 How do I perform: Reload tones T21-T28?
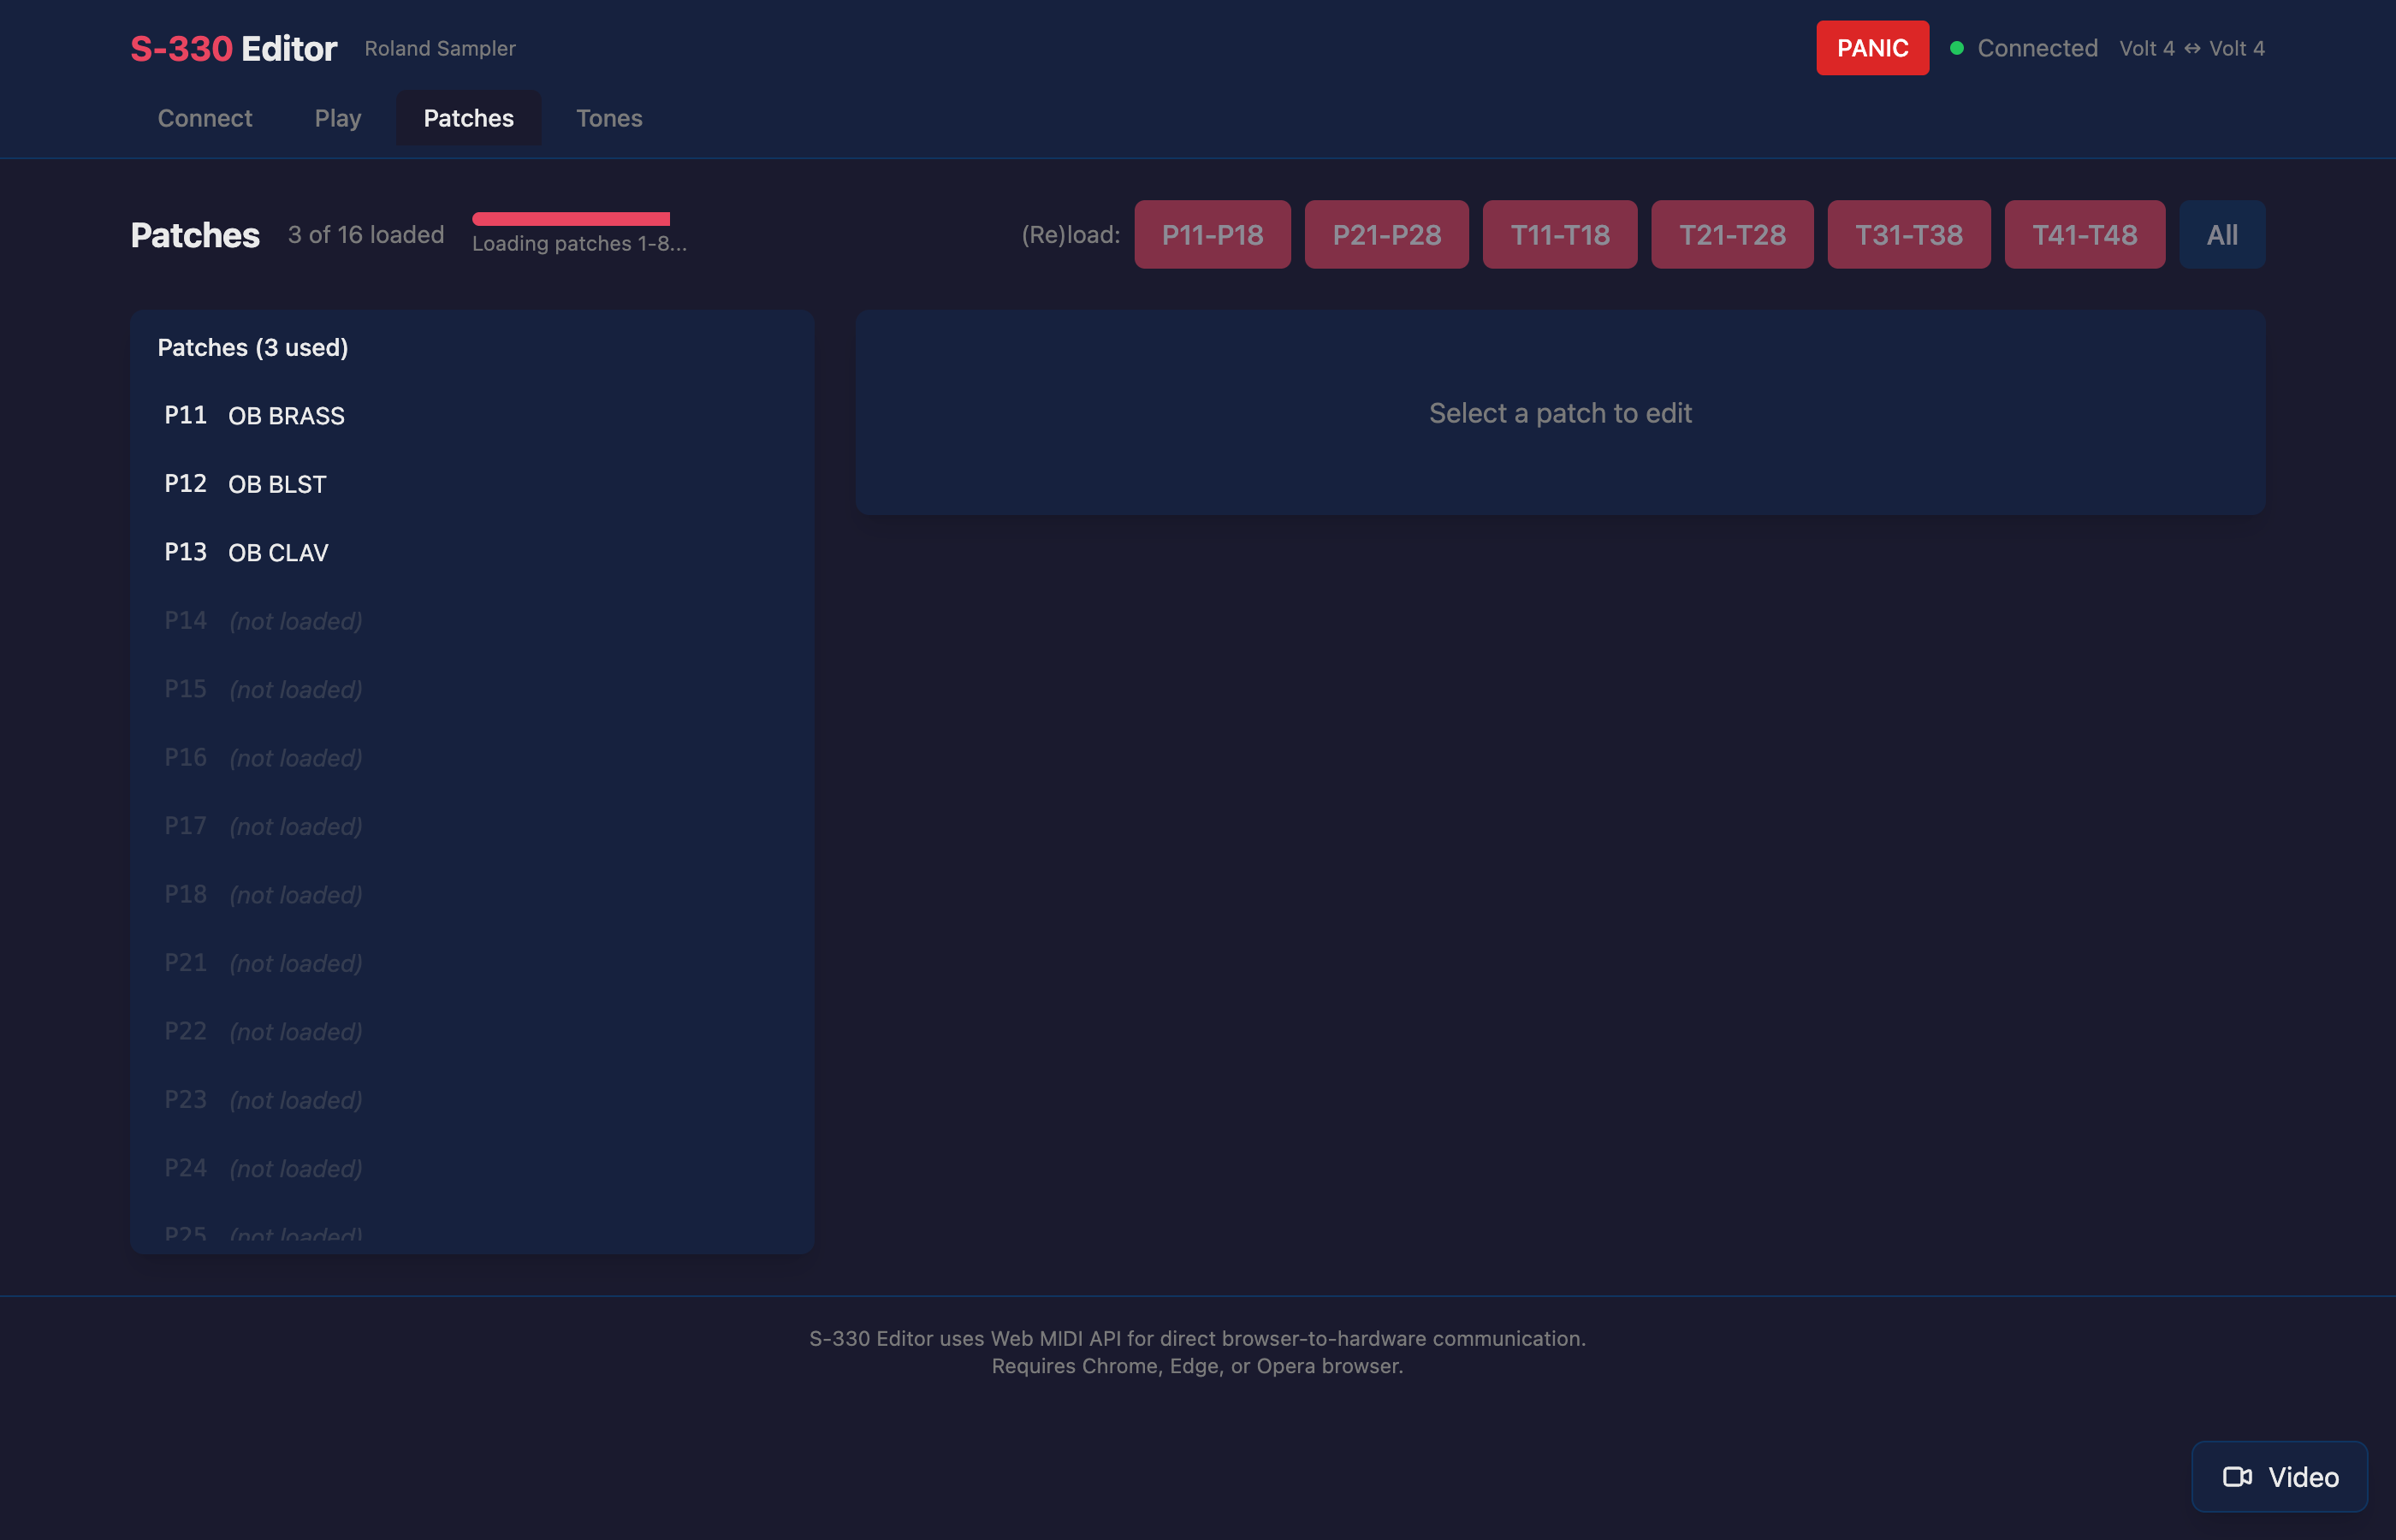pos(1733,234)
